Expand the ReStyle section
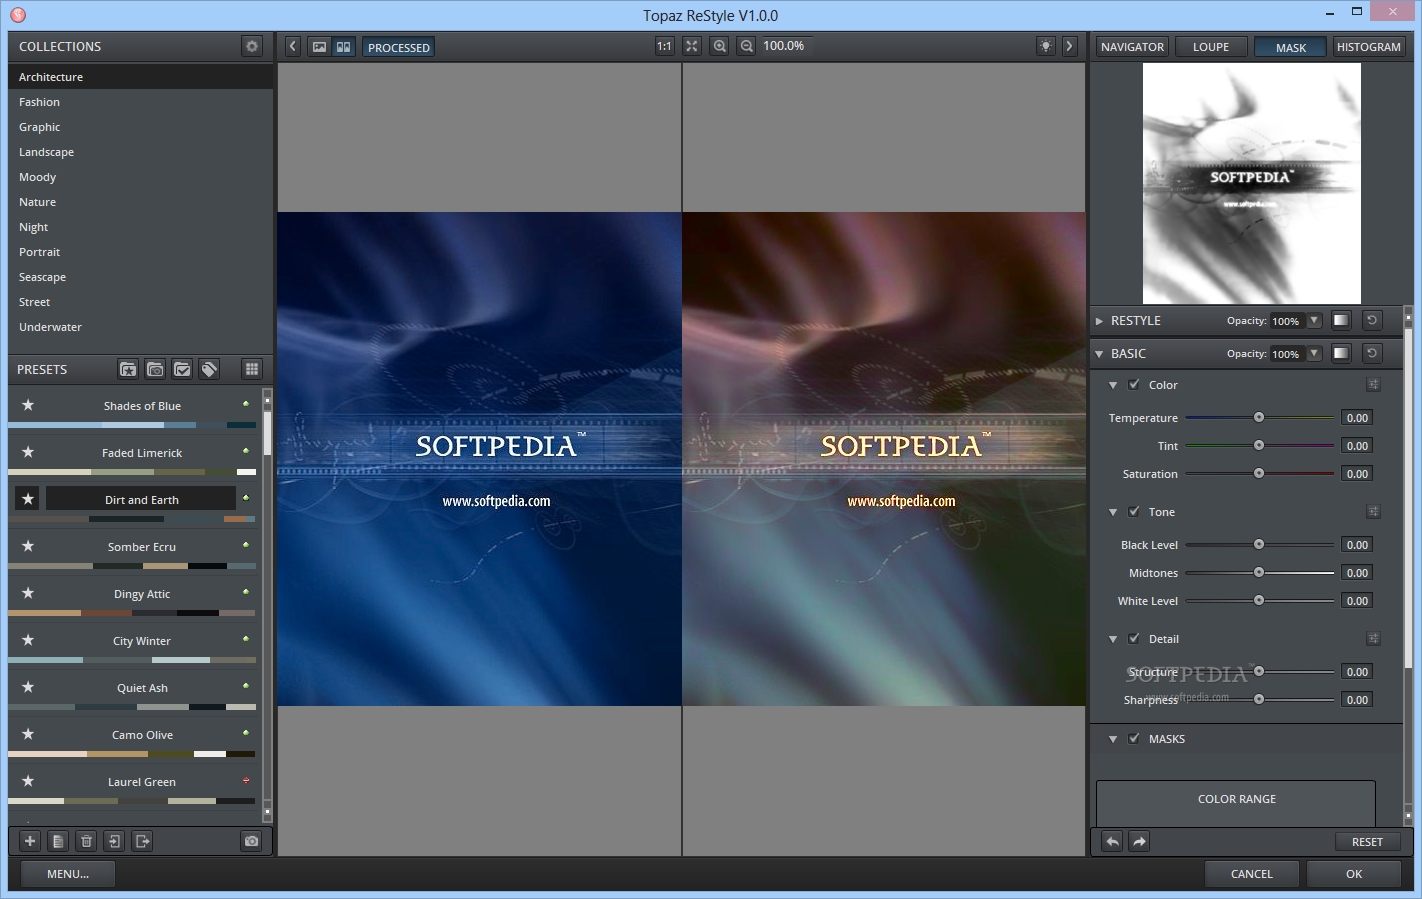 click(1100, 321)
